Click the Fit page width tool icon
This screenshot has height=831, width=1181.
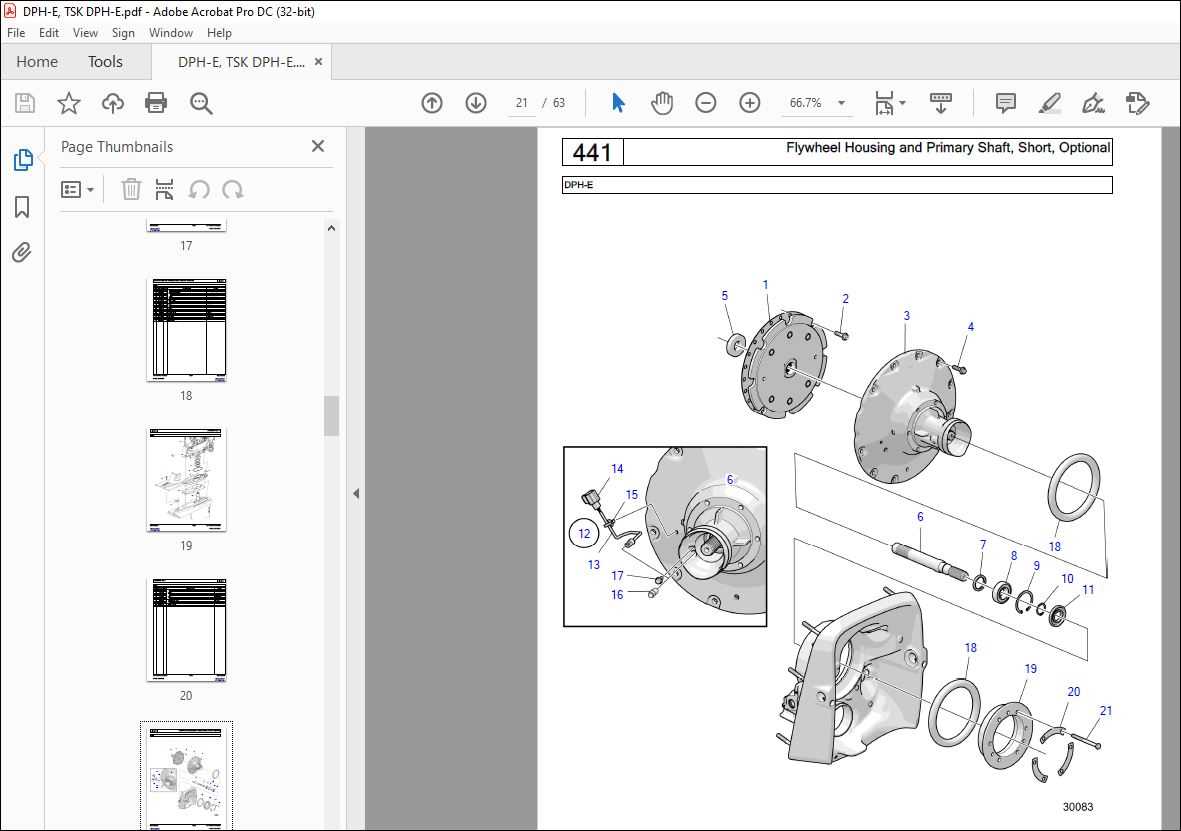tap(883, 103)
